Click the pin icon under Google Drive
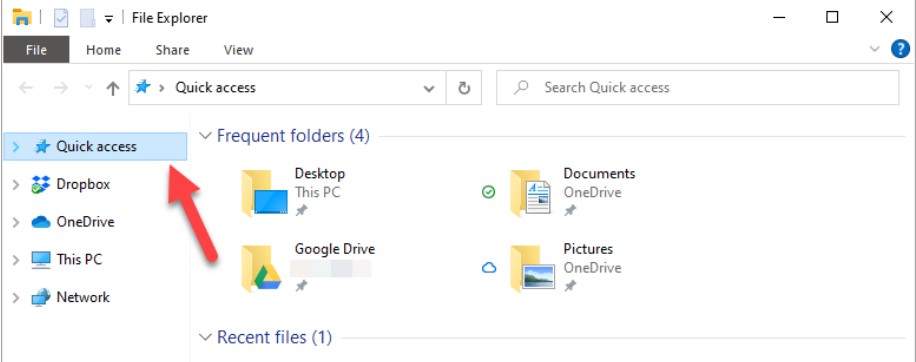Image resolution: width=916 pixels, height=362 pixels. (301, 286)
